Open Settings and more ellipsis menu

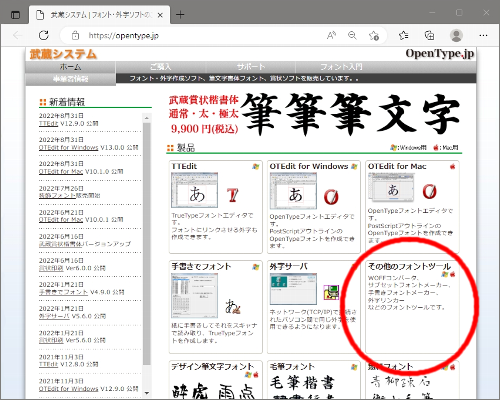[x=483, y=35]
